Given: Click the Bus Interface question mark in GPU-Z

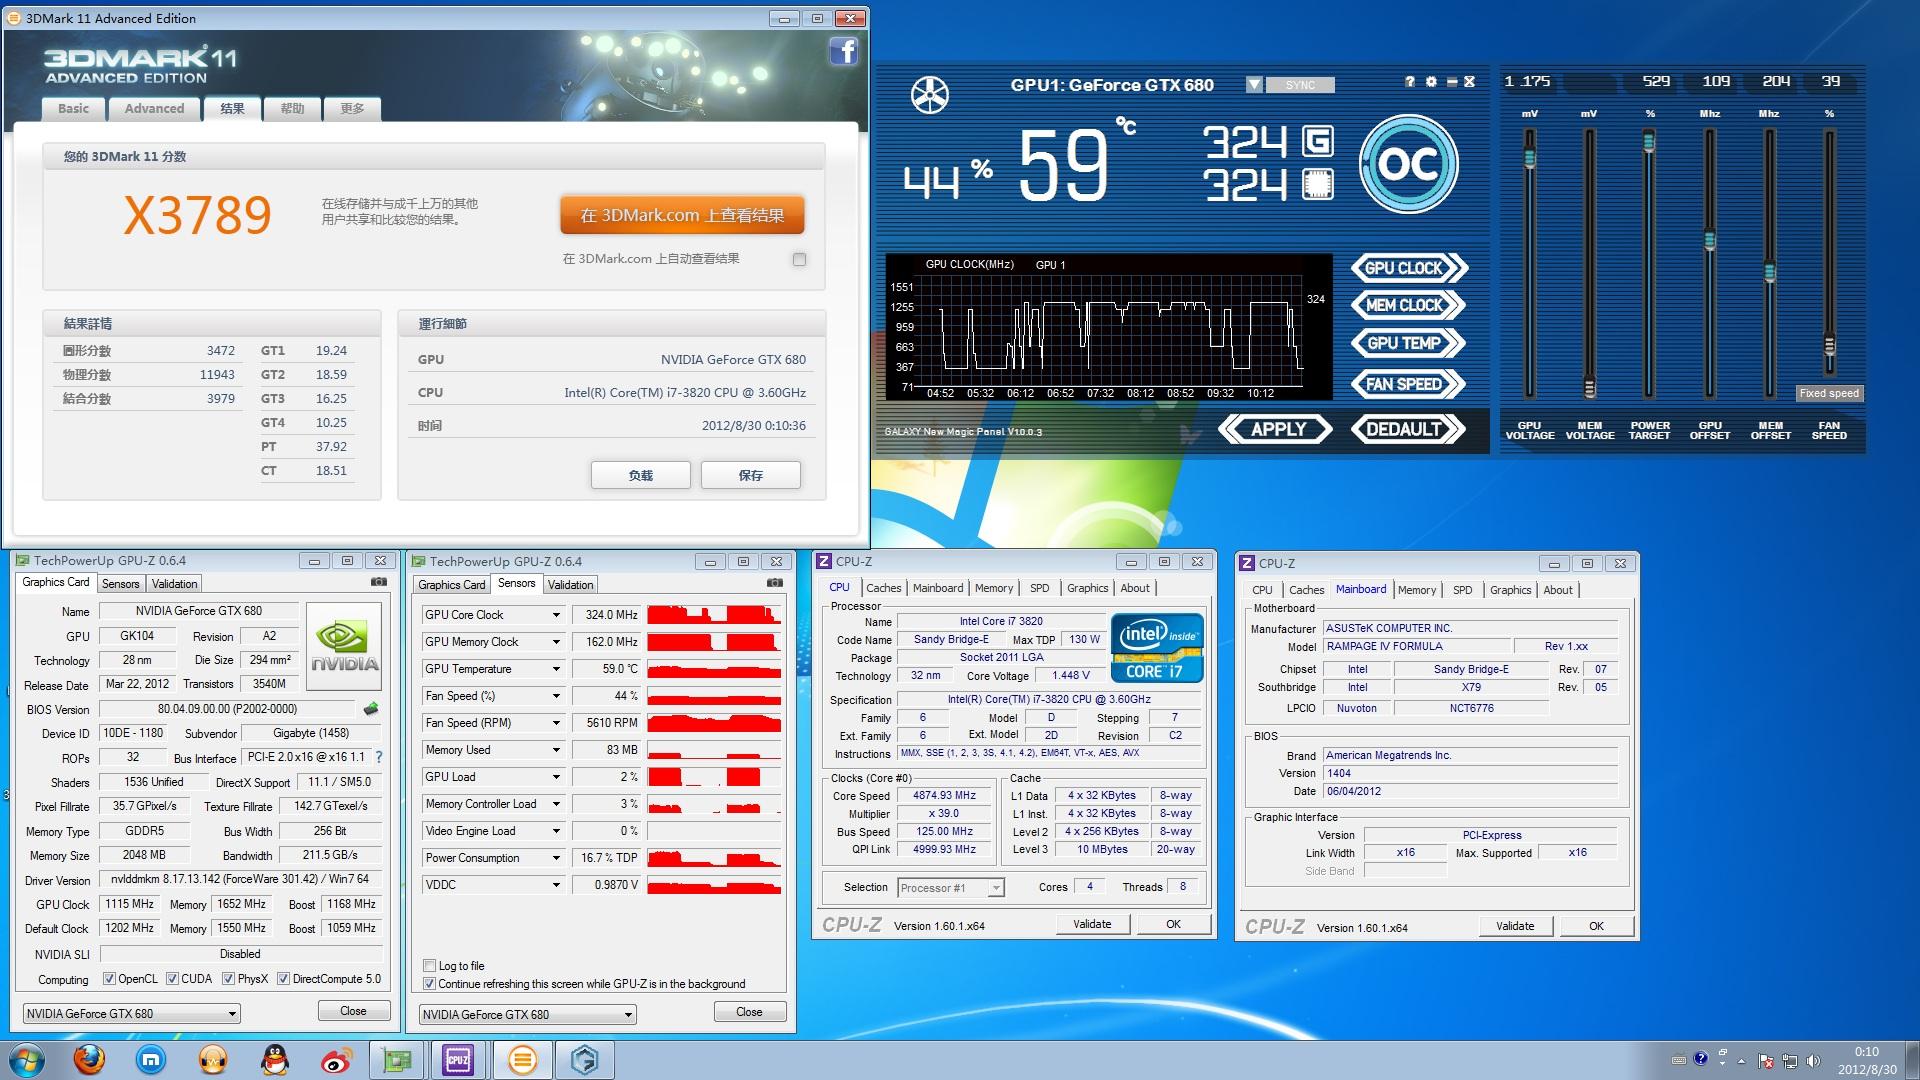Looking at the screenshot, I should (379, 757).
